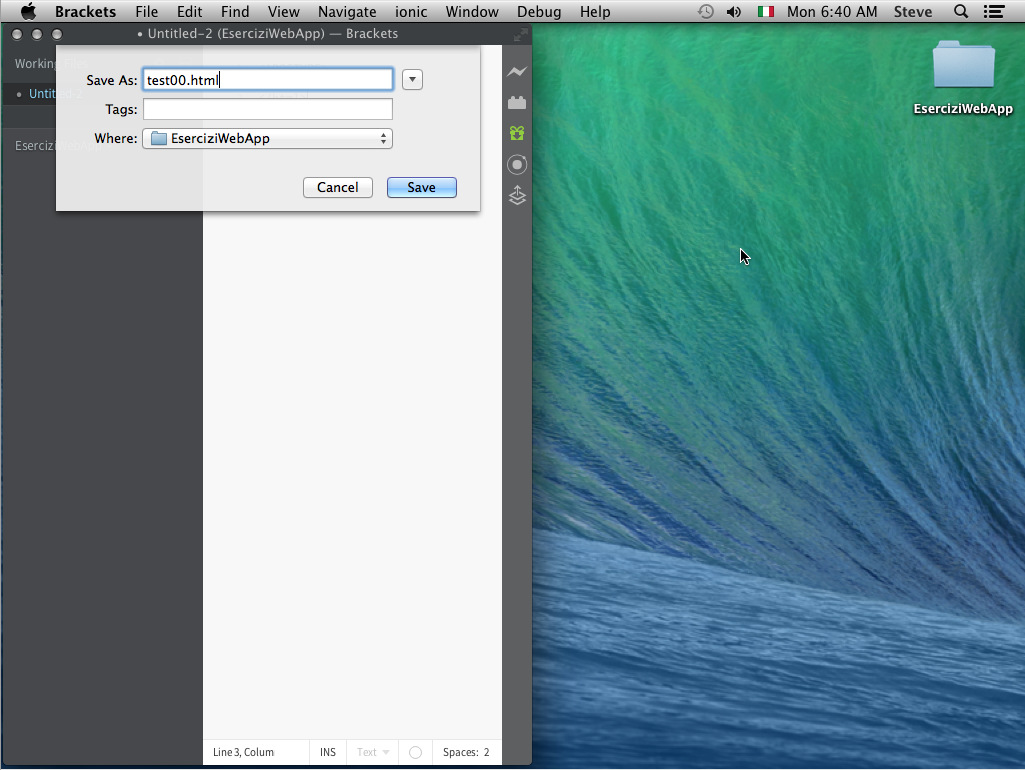Click the Live Preview lightning icon
The image size is (1025, 770).
pyautogui.click(x=516, y=71)
